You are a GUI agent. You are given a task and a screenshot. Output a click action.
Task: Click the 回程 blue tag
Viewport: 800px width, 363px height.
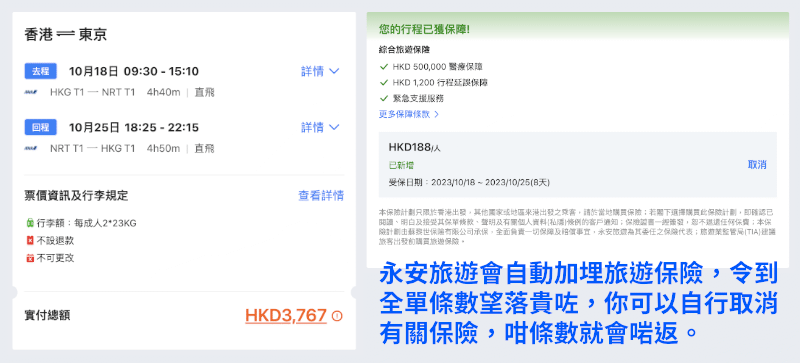[x=40, y=127]
